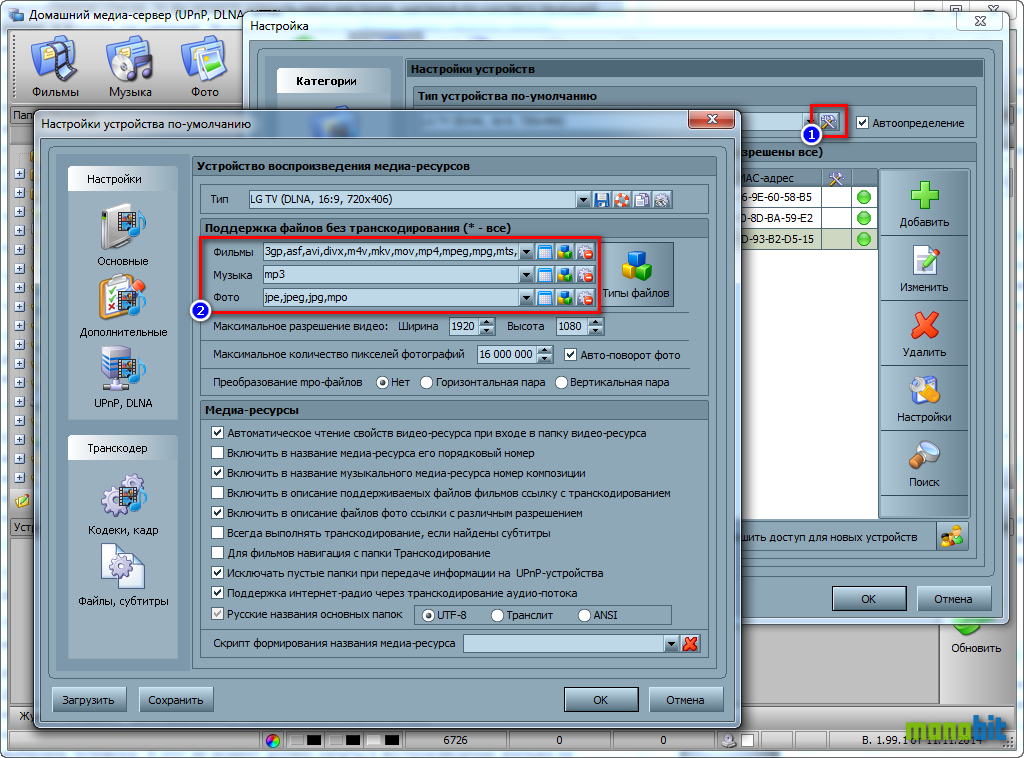Screen dimensions: 1024x758
Task: Click colored cubes icon in Фильмы row
Action: [565, 252]
